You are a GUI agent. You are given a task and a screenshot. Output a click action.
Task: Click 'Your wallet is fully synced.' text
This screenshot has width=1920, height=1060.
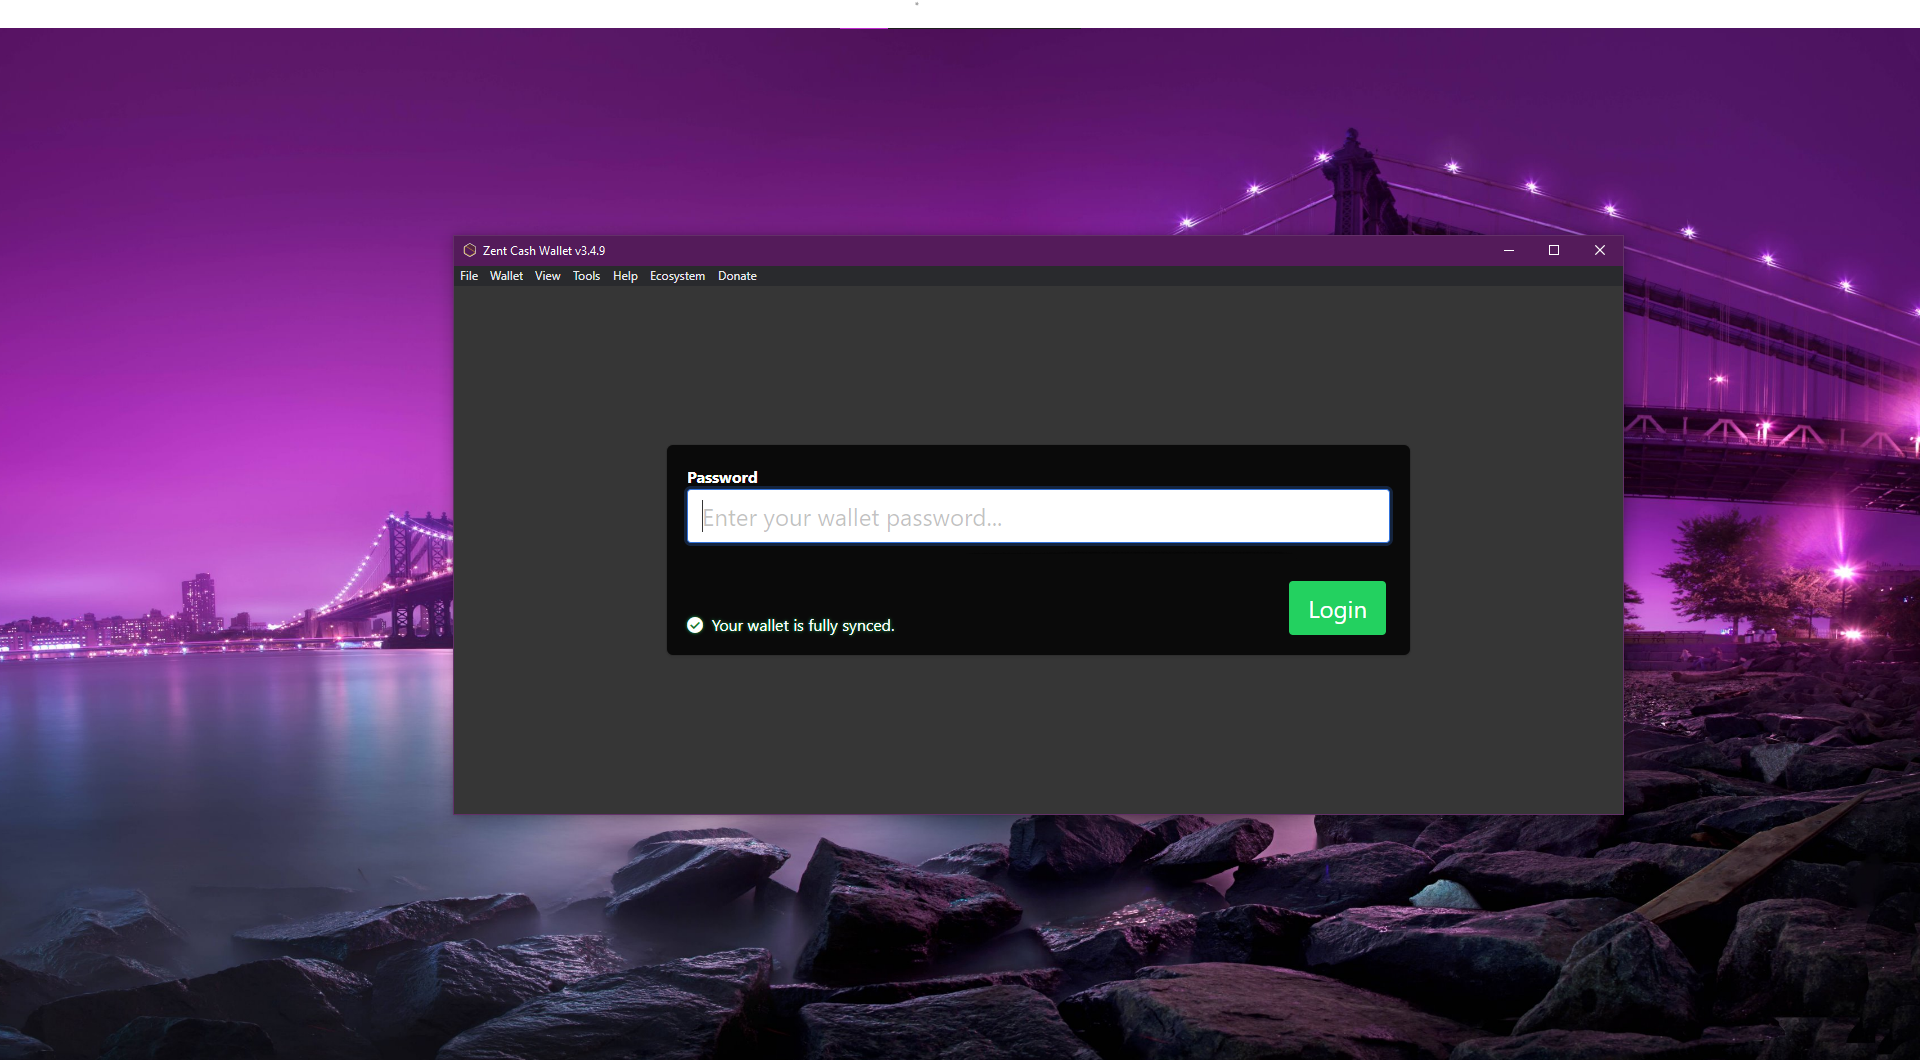point(803,626)
